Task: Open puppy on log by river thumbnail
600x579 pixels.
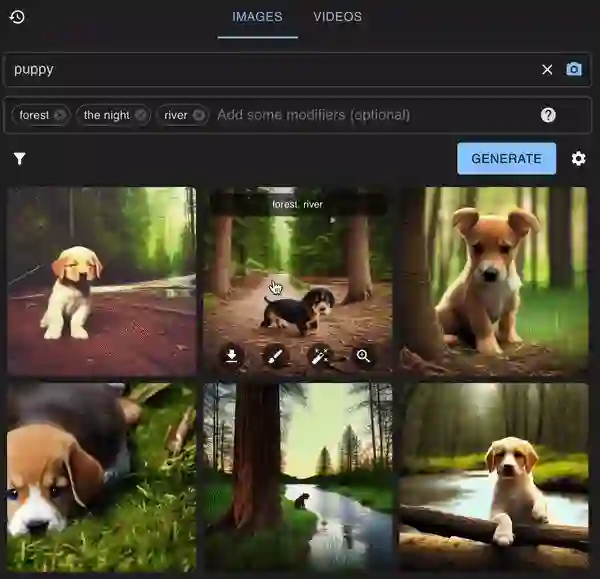Action: pos(494,477)
